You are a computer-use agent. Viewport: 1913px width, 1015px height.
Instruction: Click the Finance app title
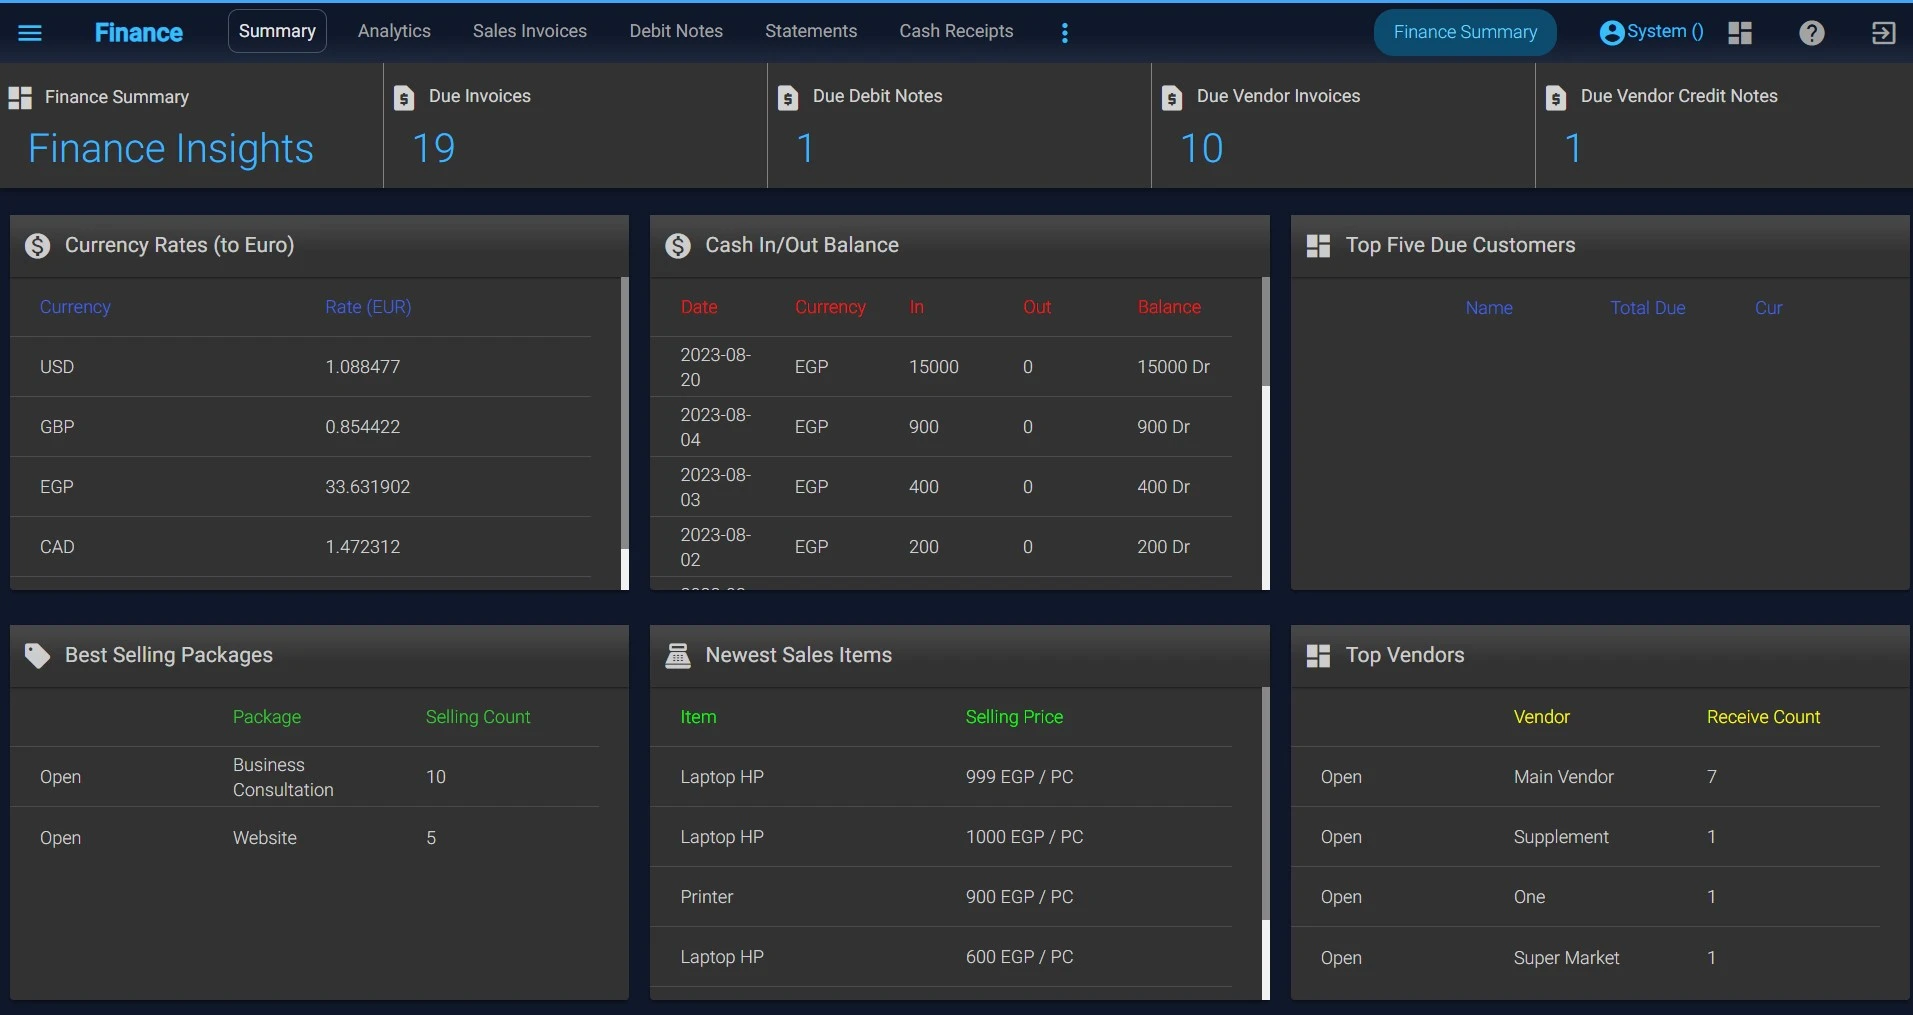tap(138, 33)
